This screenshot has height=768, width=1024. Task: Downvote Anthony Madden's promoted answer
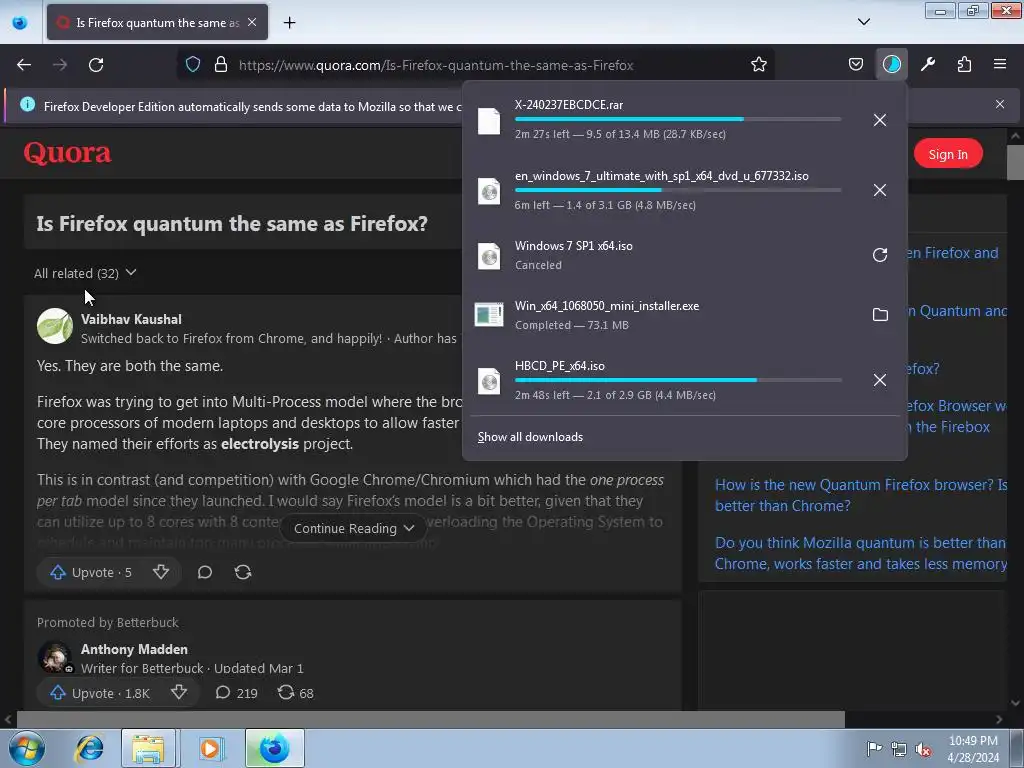[179, 692]
